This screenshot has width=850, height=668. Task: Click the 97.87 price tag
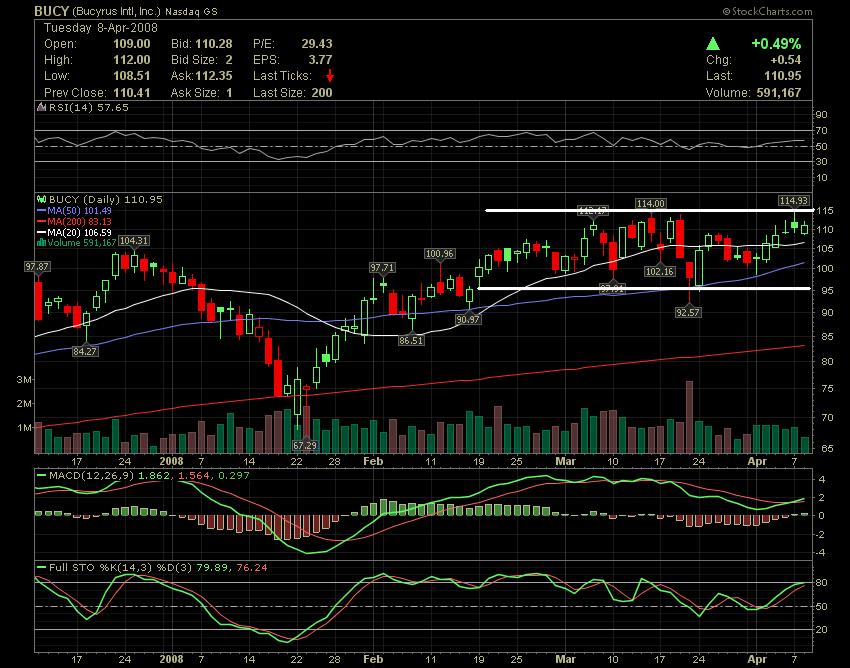(x=37, y=266)
